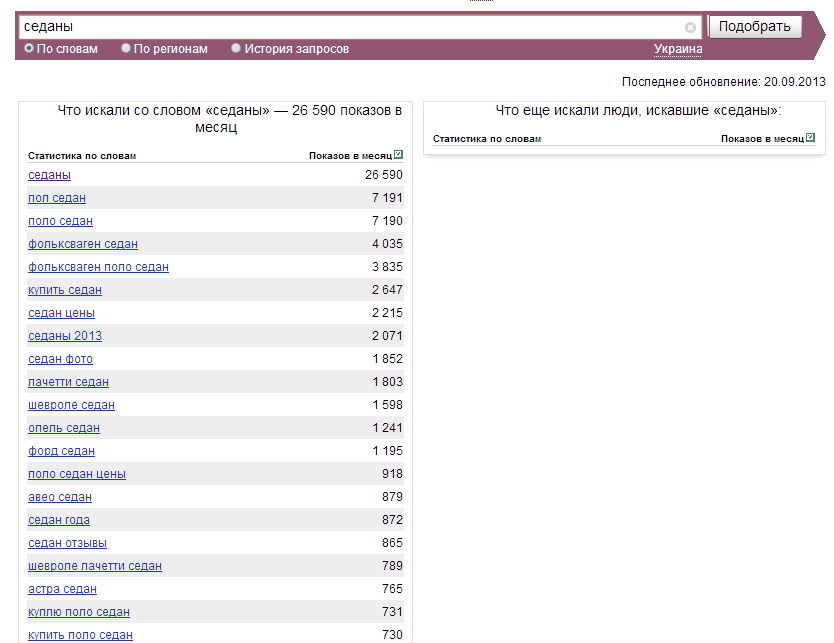The height and width of the screenshot is (643, 834).
Task: Open the 'Украина' region selector
Action: pos(678,49)
